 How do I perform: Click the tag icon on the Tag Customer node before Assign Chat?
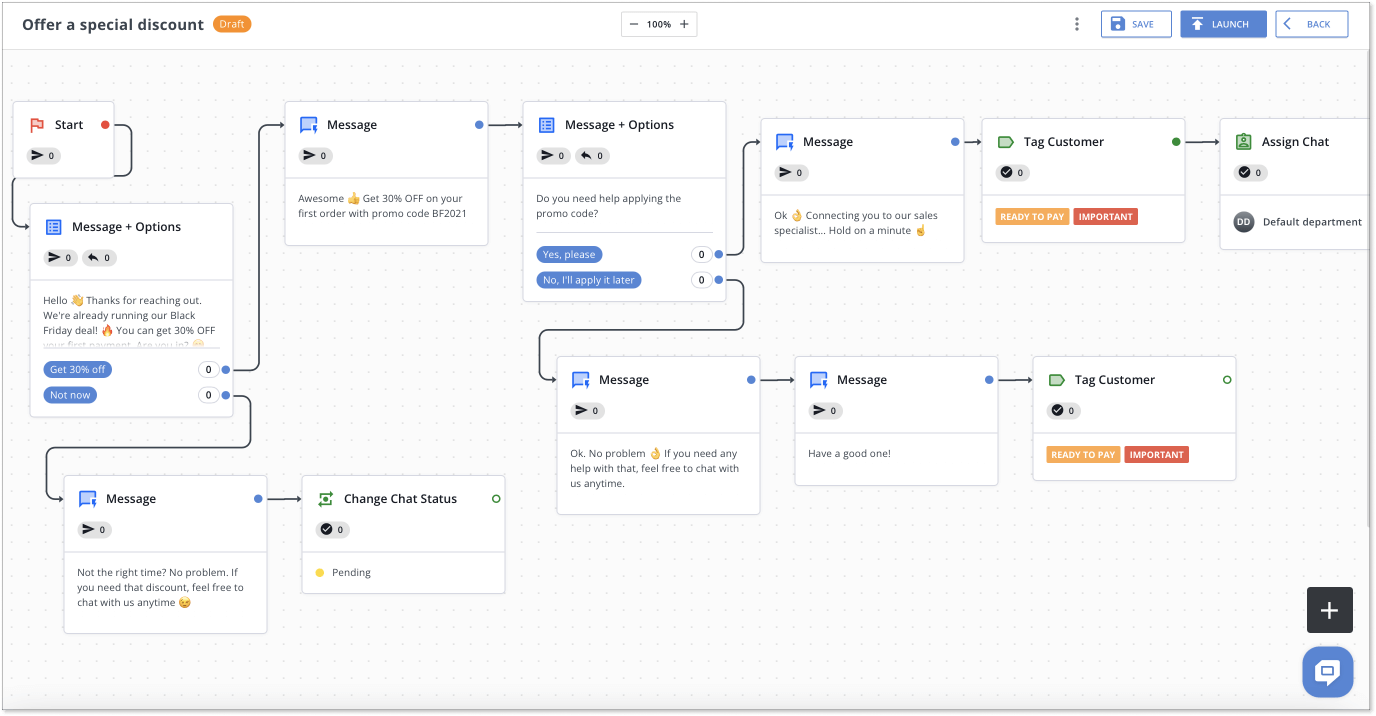click(x=1006, y=142)
